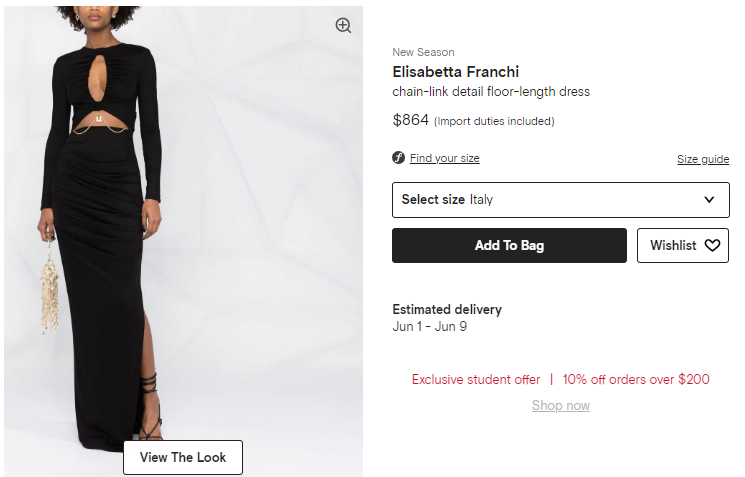Open the Find your size link
The height and width of the screenshot is (477, 745).
point(444,158)
